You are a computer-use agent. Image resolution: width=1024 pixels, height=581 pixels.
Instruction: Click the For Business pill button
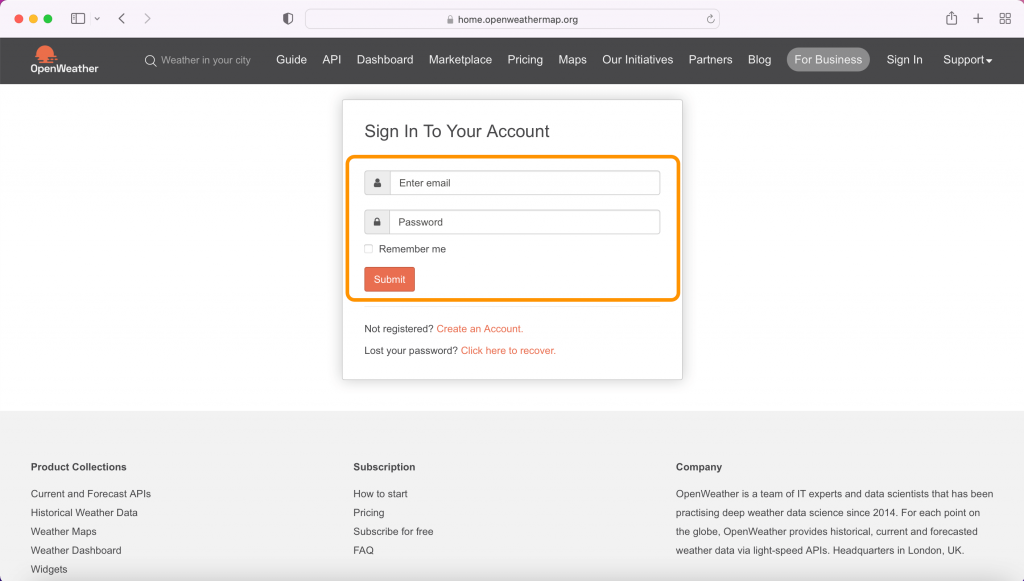[x=827, y=59]
